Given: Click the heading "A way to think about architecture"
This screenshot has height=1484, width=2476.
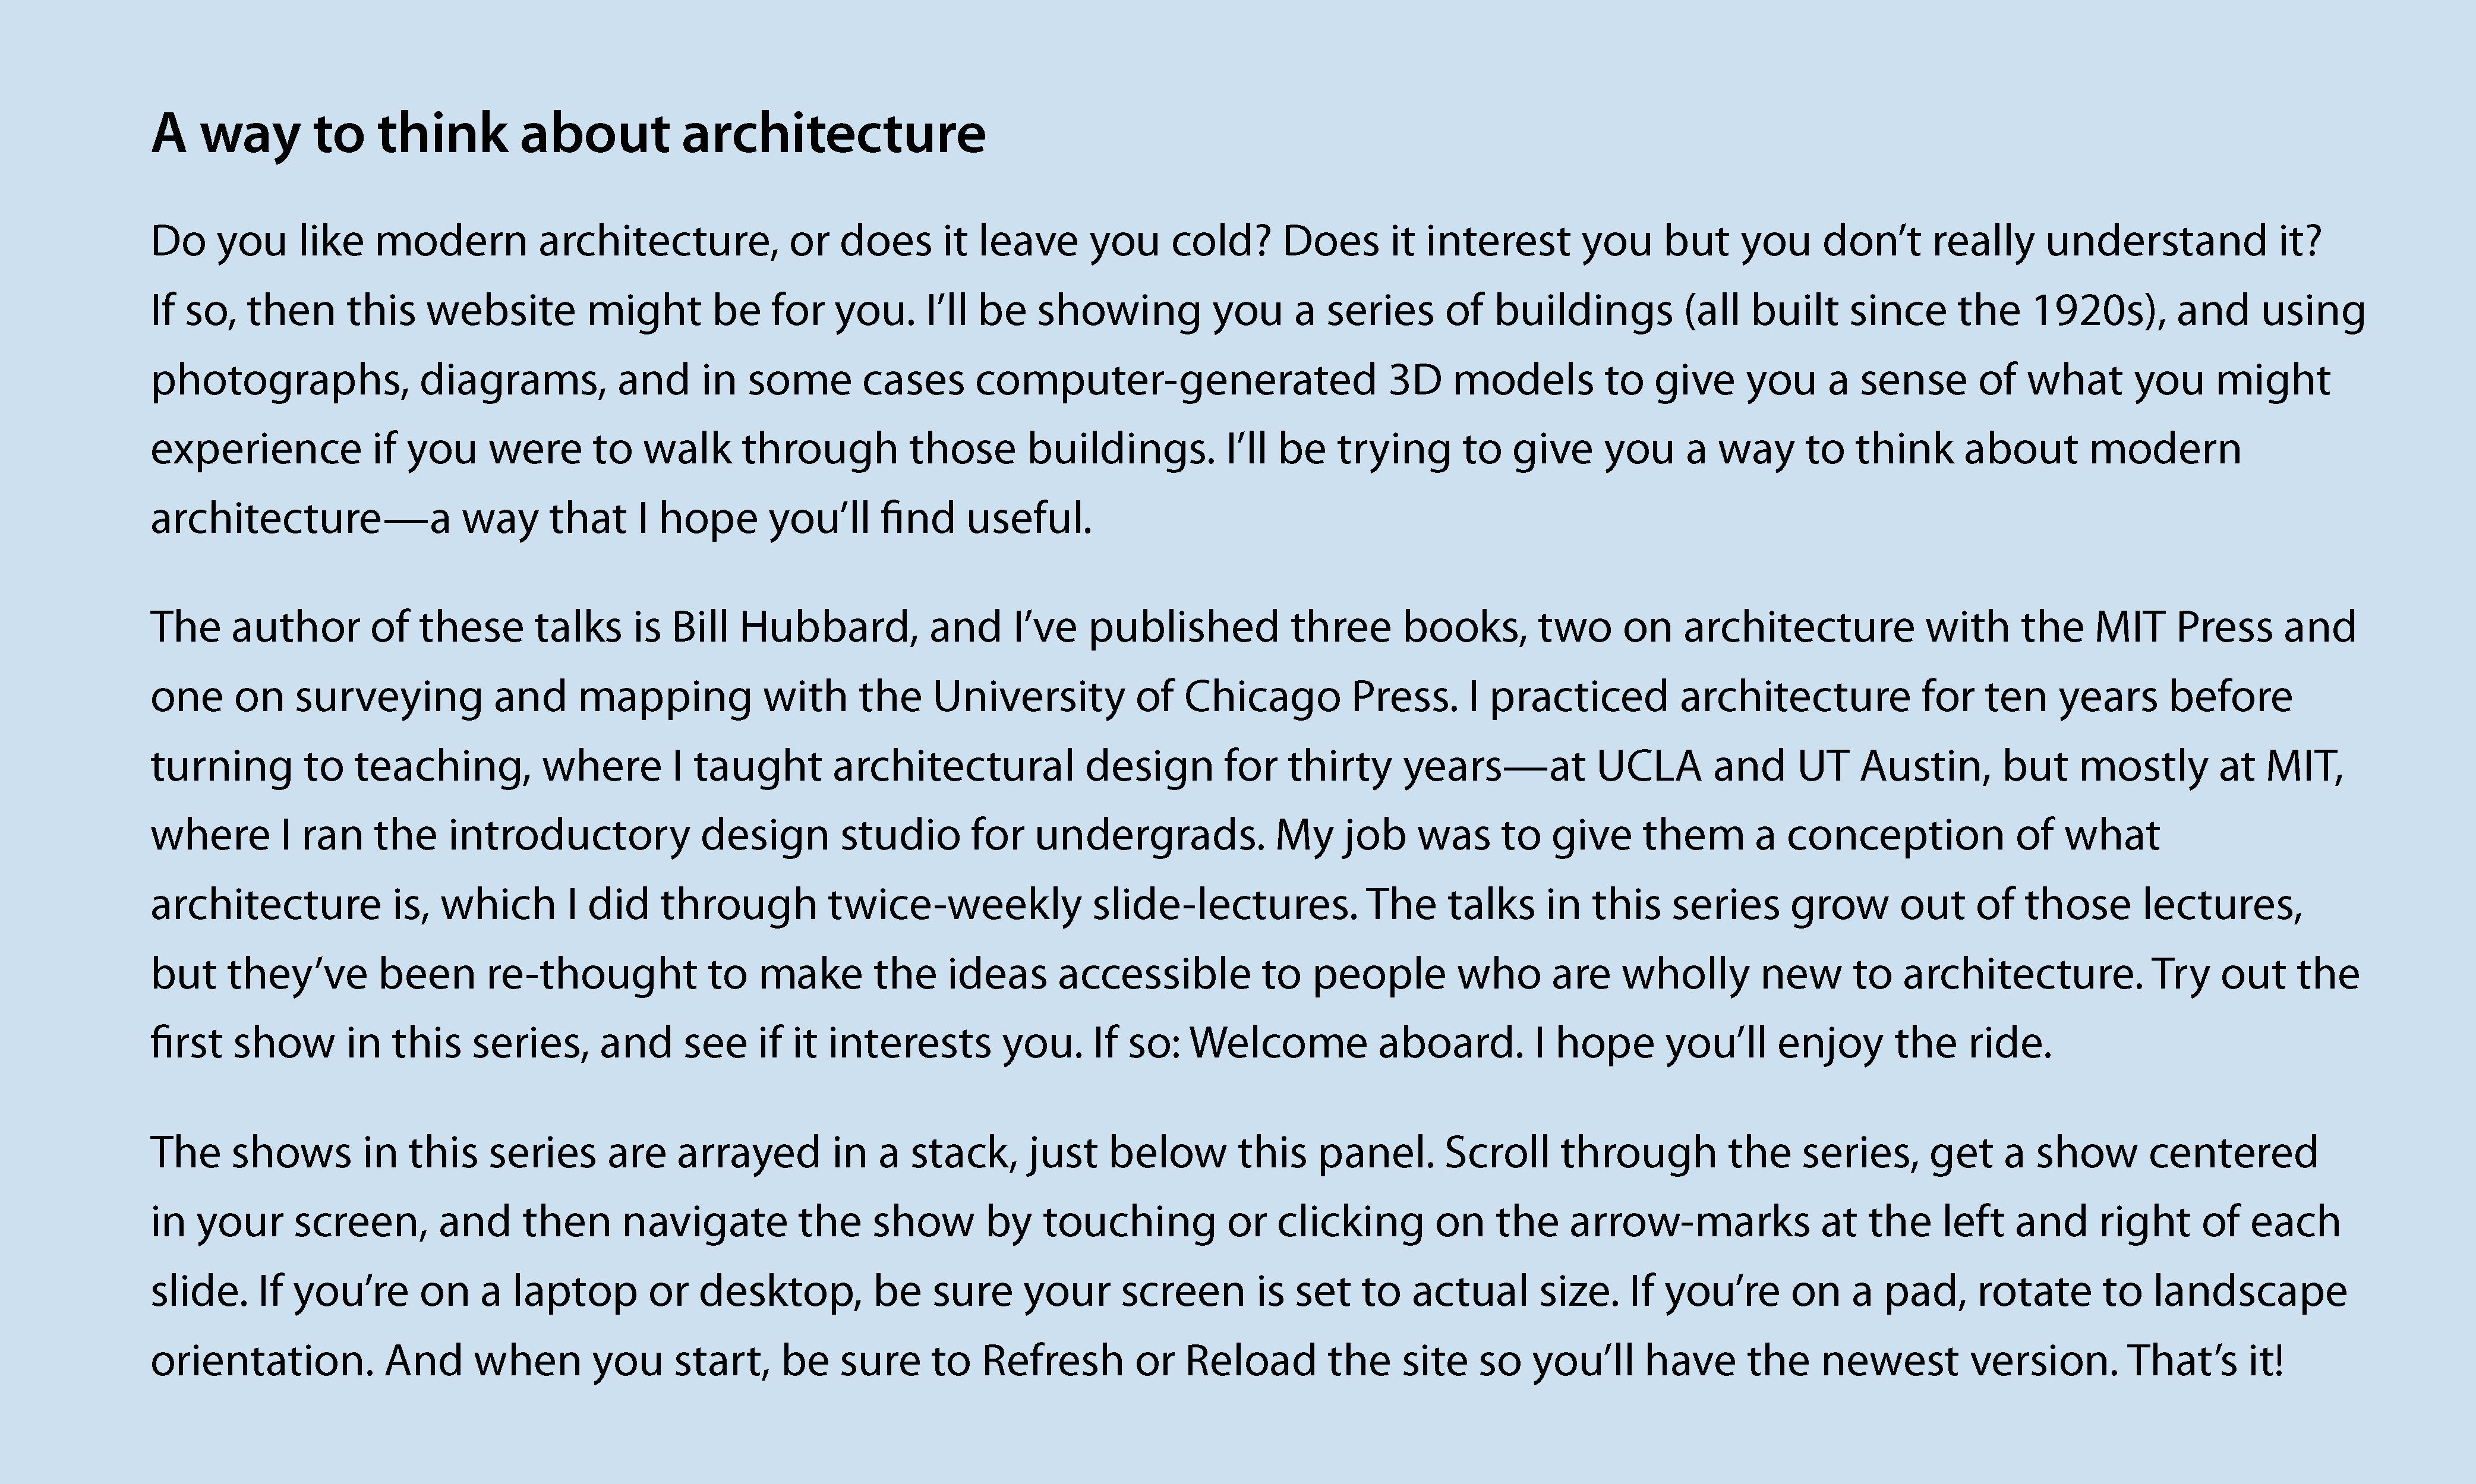Looking at the screenshot, I should point(568,133).
